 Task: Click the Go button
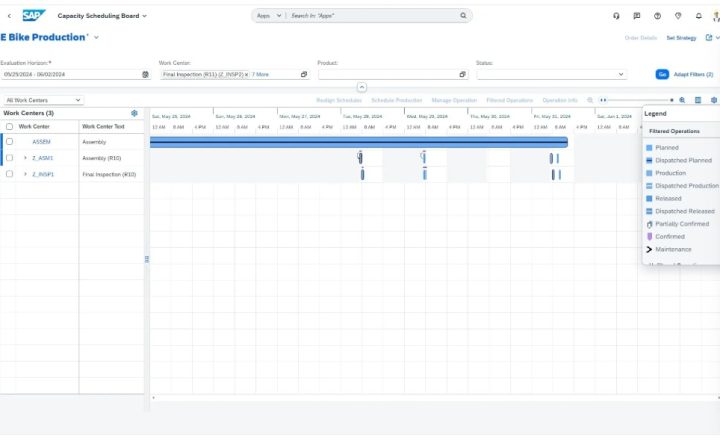[x=662, y=74]
